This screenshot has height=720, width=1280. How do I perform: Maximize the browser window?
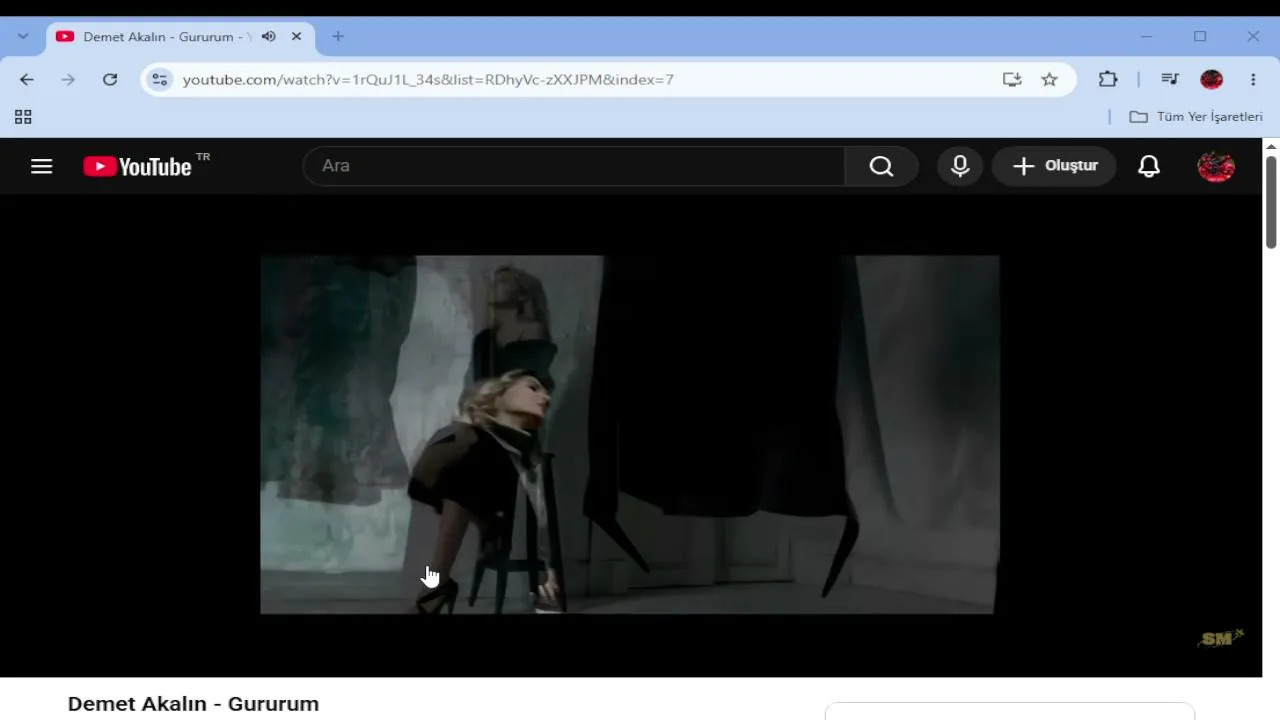coord(1200,37)
